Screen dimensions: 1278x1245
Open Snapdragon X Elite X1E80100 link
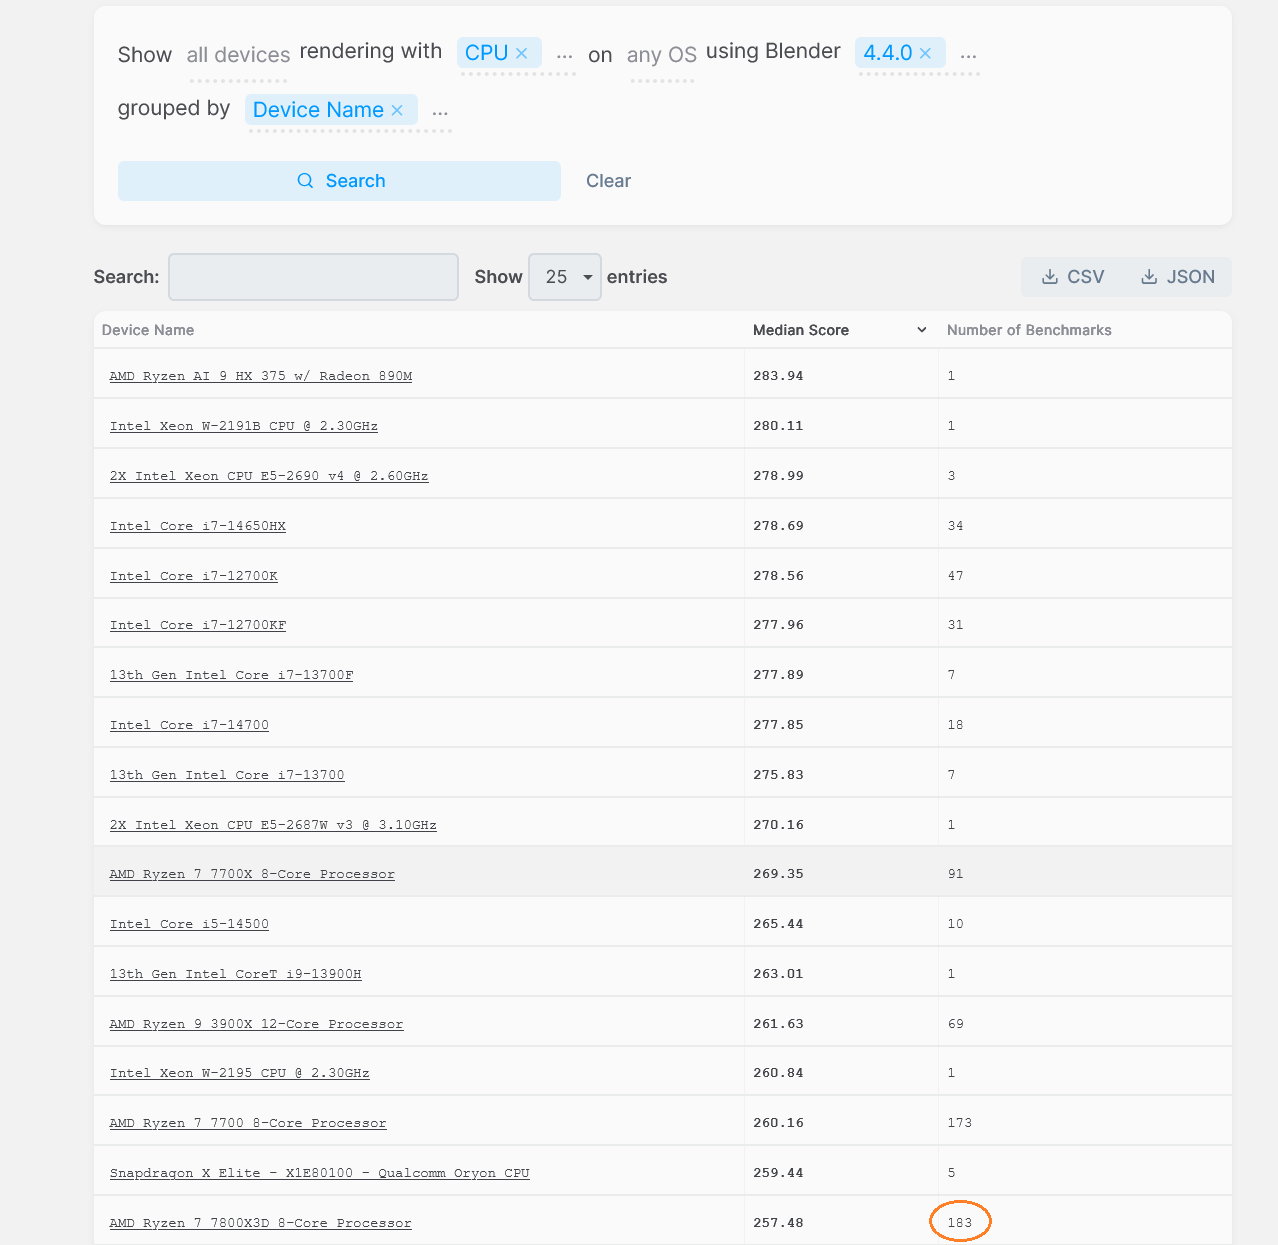coord(320,1173)
